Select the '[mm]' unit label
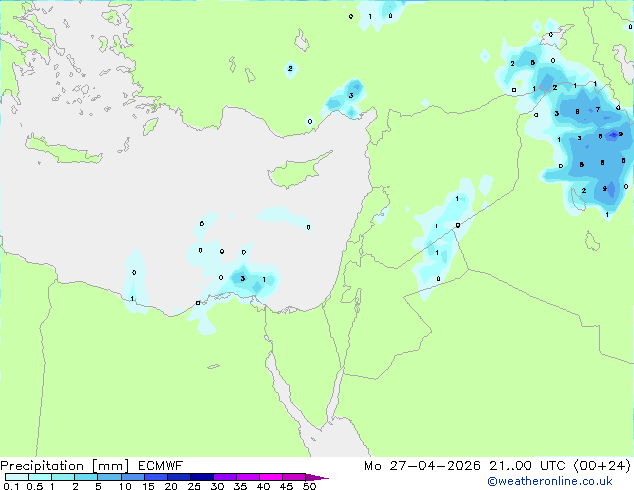This screenshot has height=490, width=634. pyautogui.click(x=110, y=466)
